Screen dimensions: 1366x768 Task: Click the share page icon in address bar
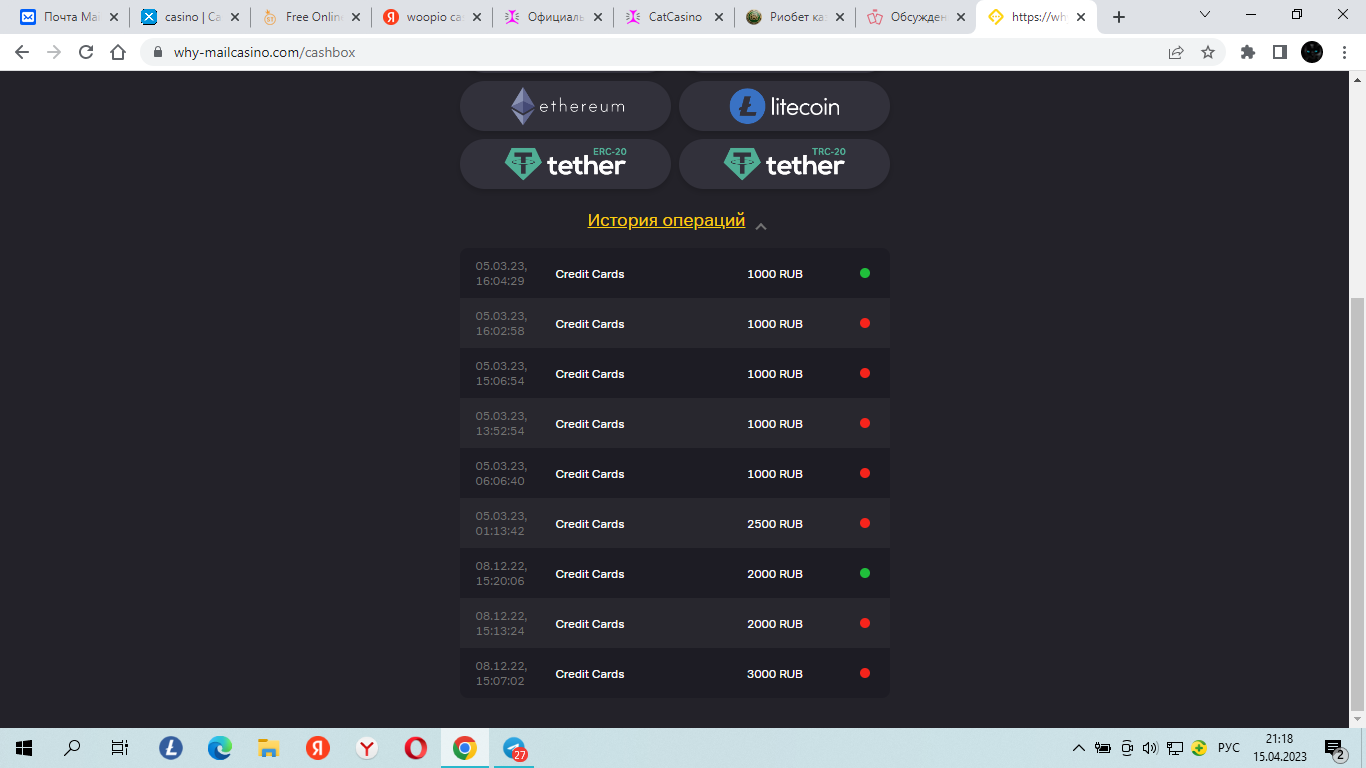[x=1176, y=52]
